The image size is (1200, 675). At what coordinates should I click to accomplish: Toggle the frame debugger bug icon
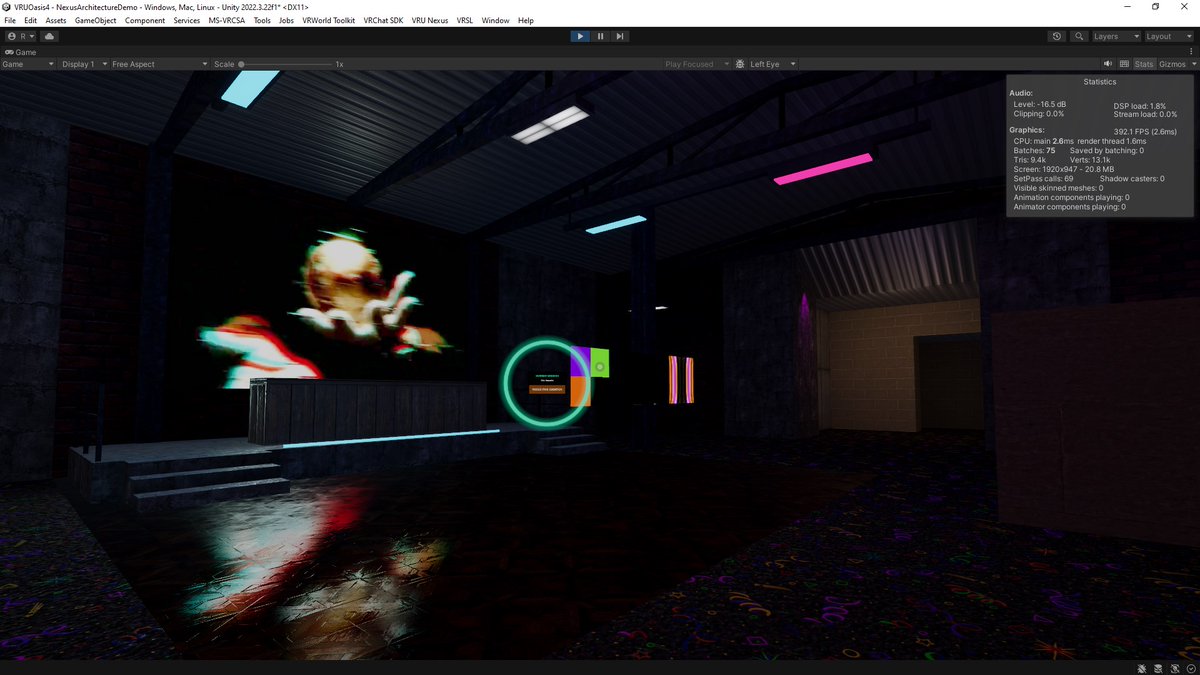[x=741, y=64]
